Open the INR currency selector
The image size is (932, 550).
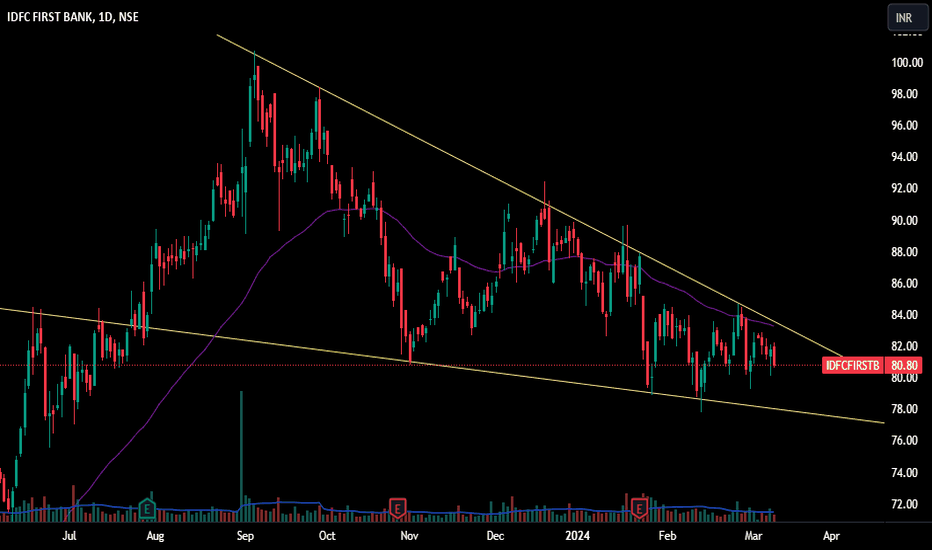click(906, 17)
